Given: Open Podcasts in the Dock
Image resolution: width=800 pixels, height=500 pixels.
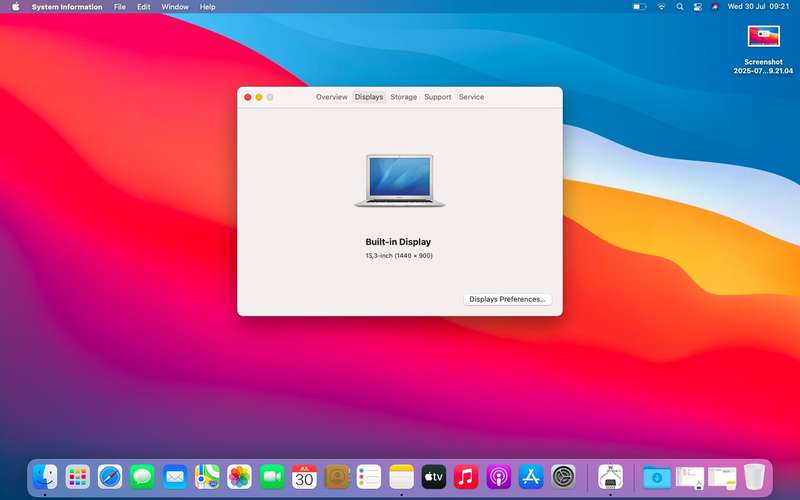Looking at the screenshot, I should click(498, 477).
